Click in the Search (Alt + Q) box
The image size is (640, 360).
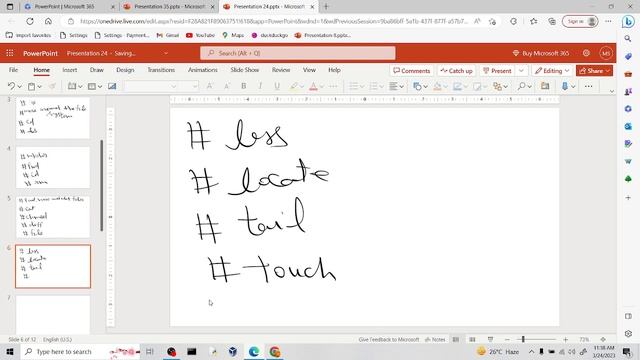tap(298, 53)
